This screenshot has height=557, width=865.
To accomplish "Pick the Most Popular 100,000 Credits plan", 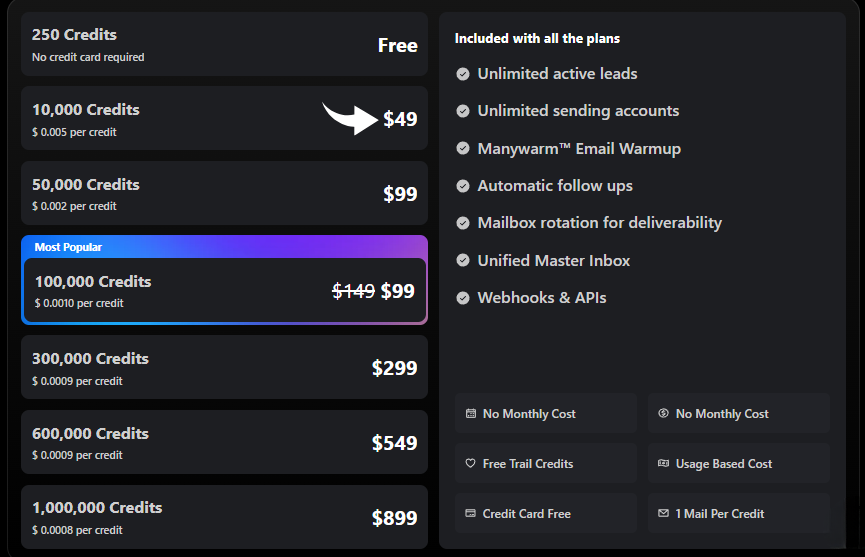I will 224,291.
